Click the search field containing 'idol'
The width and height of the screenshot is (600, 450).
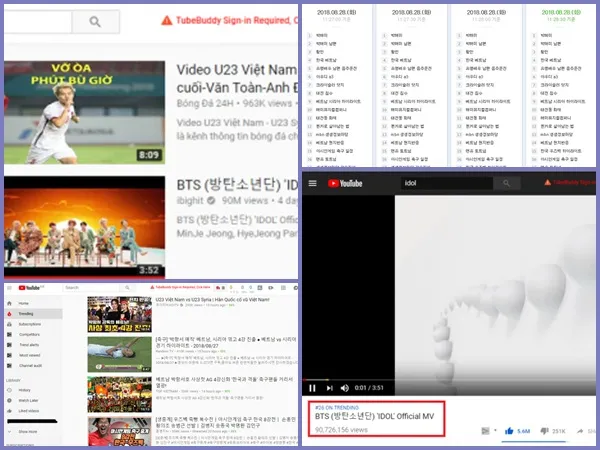[x=447, y=183]
